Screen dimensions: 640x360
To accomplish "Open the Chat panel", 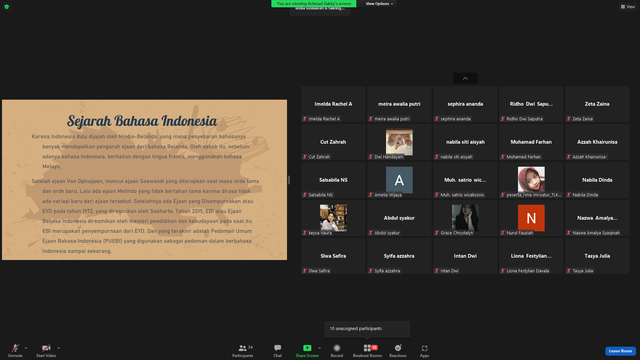I will pyautogui.click(x=278, y=351).
